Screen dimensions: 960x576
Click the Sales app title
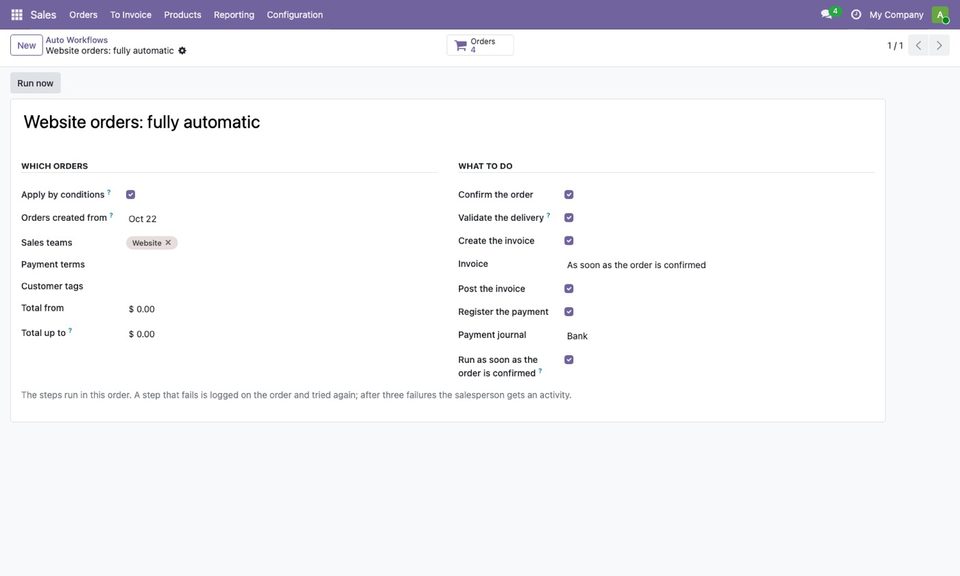43,15
